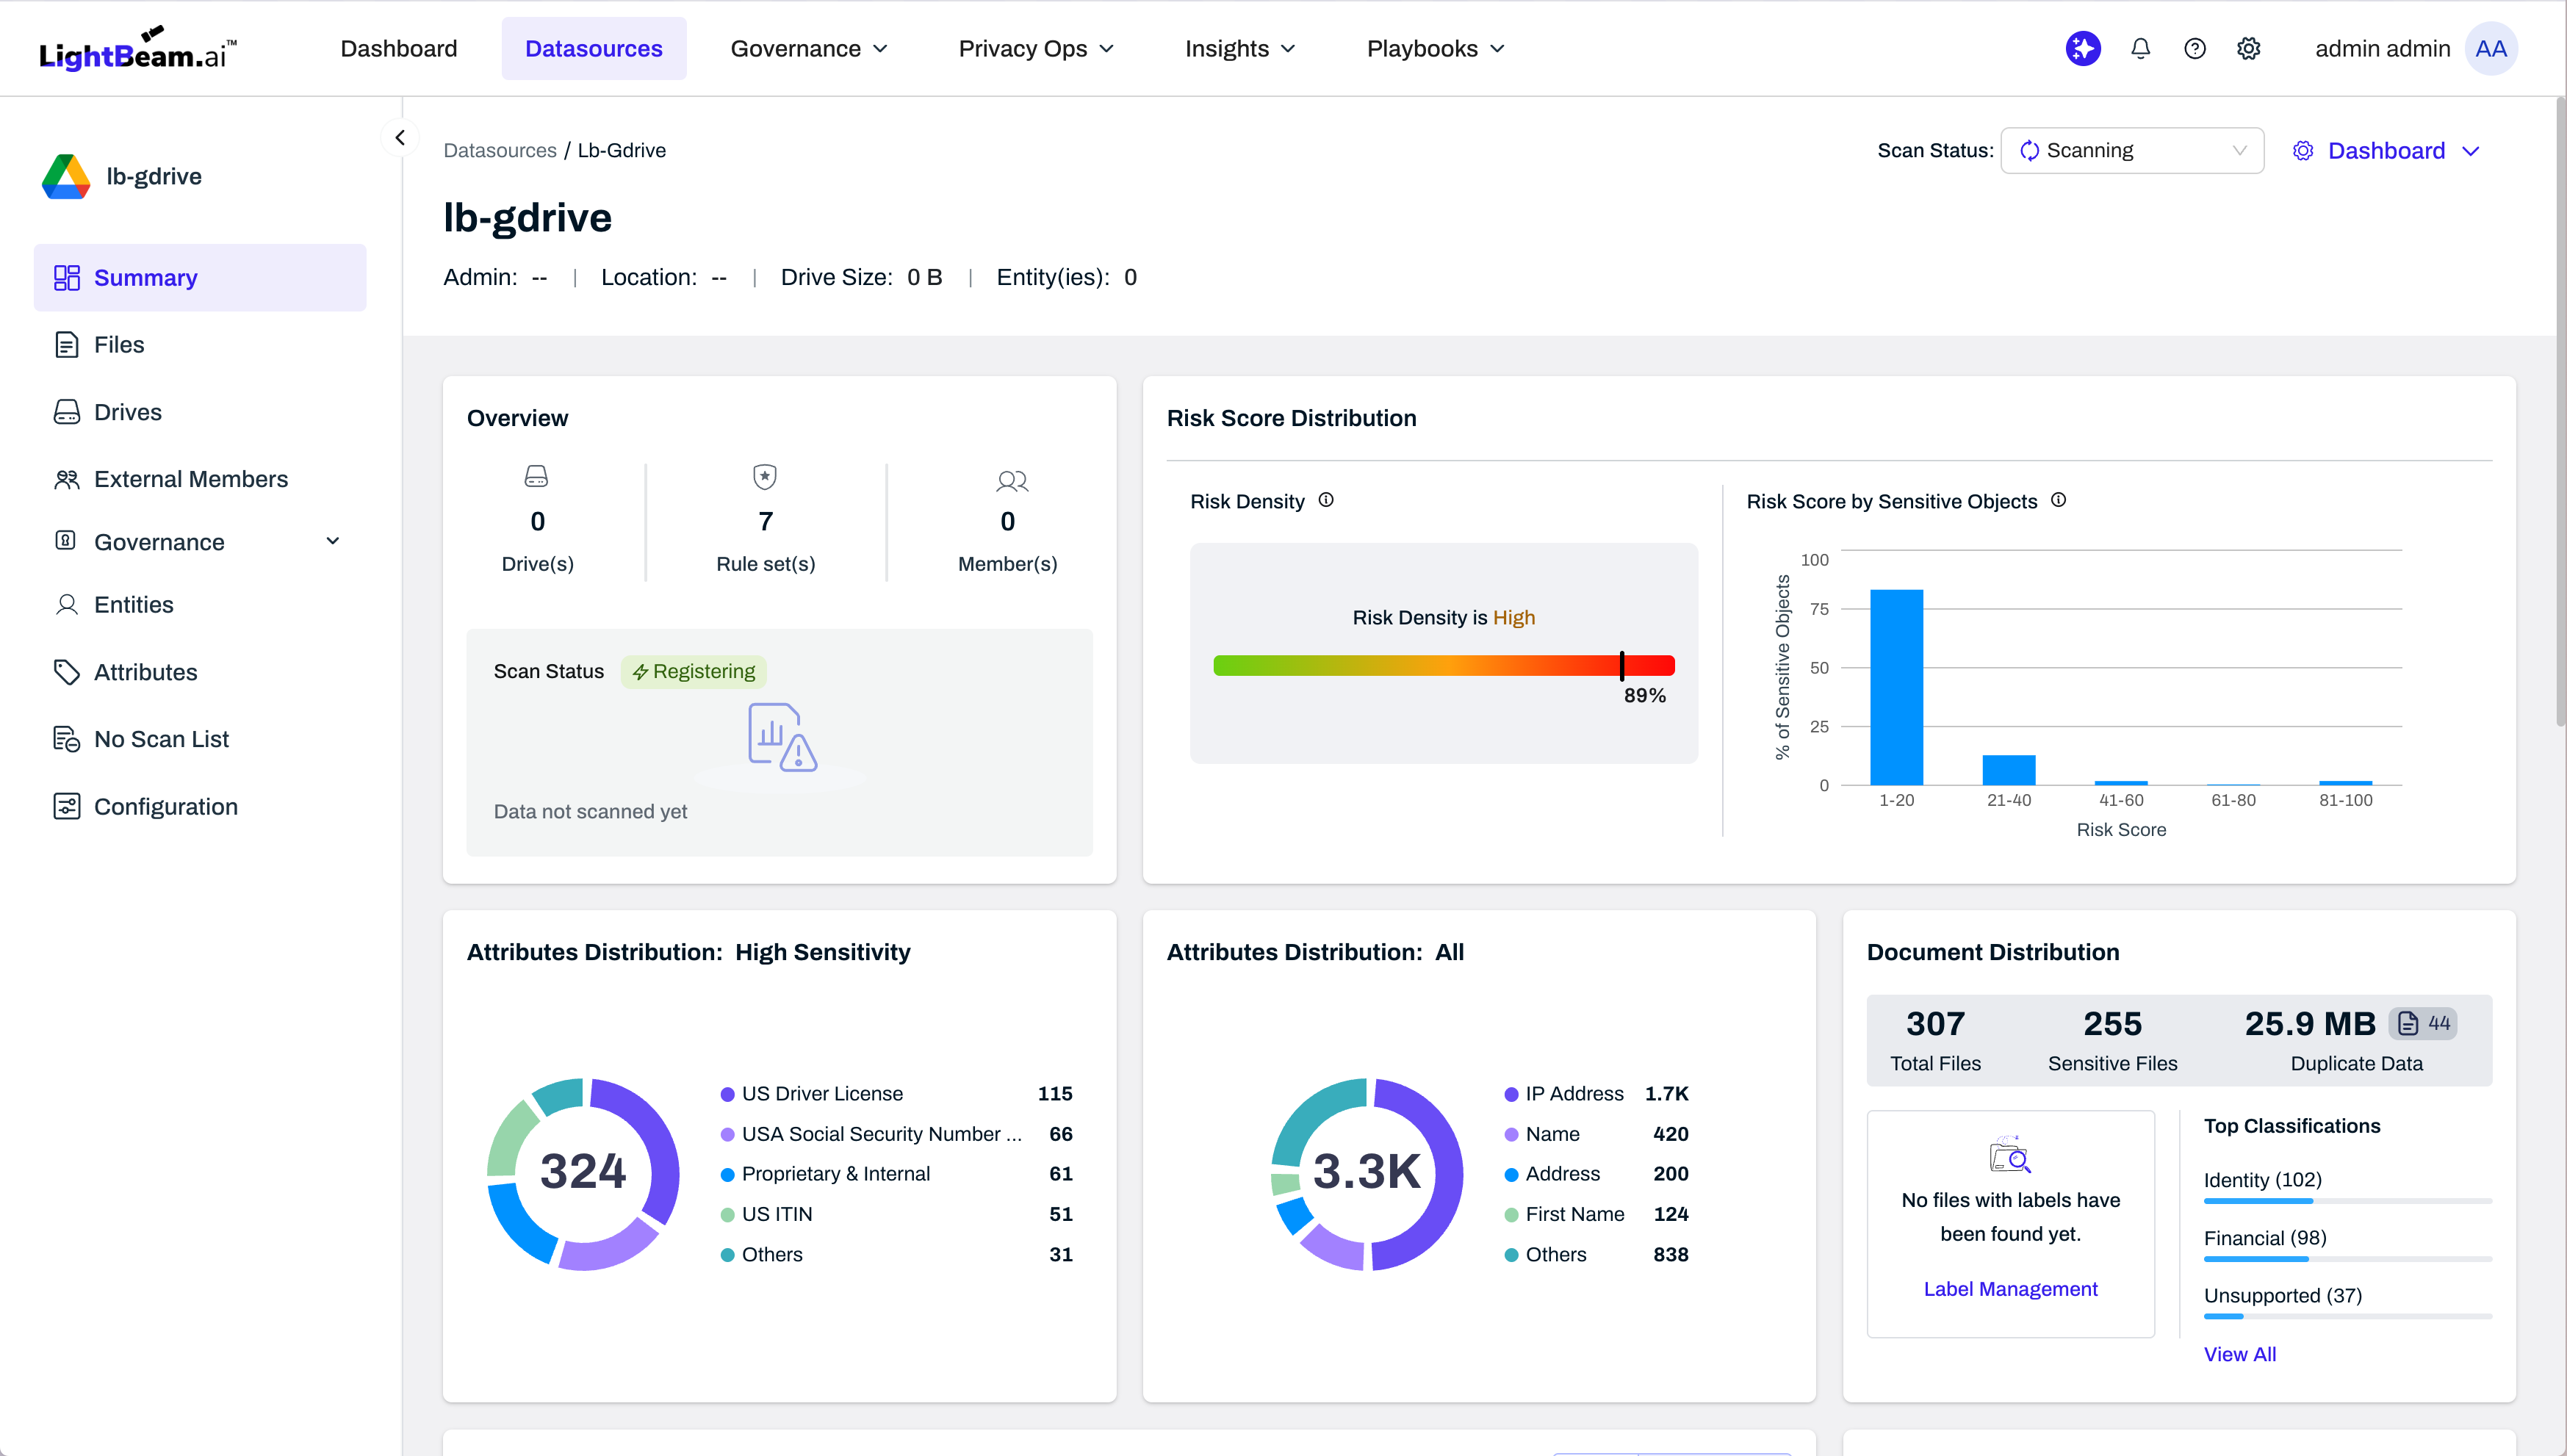The image size is (2567, 1456).
Task: Click the Registering scan status badge
Action: [x=694, y=672]
